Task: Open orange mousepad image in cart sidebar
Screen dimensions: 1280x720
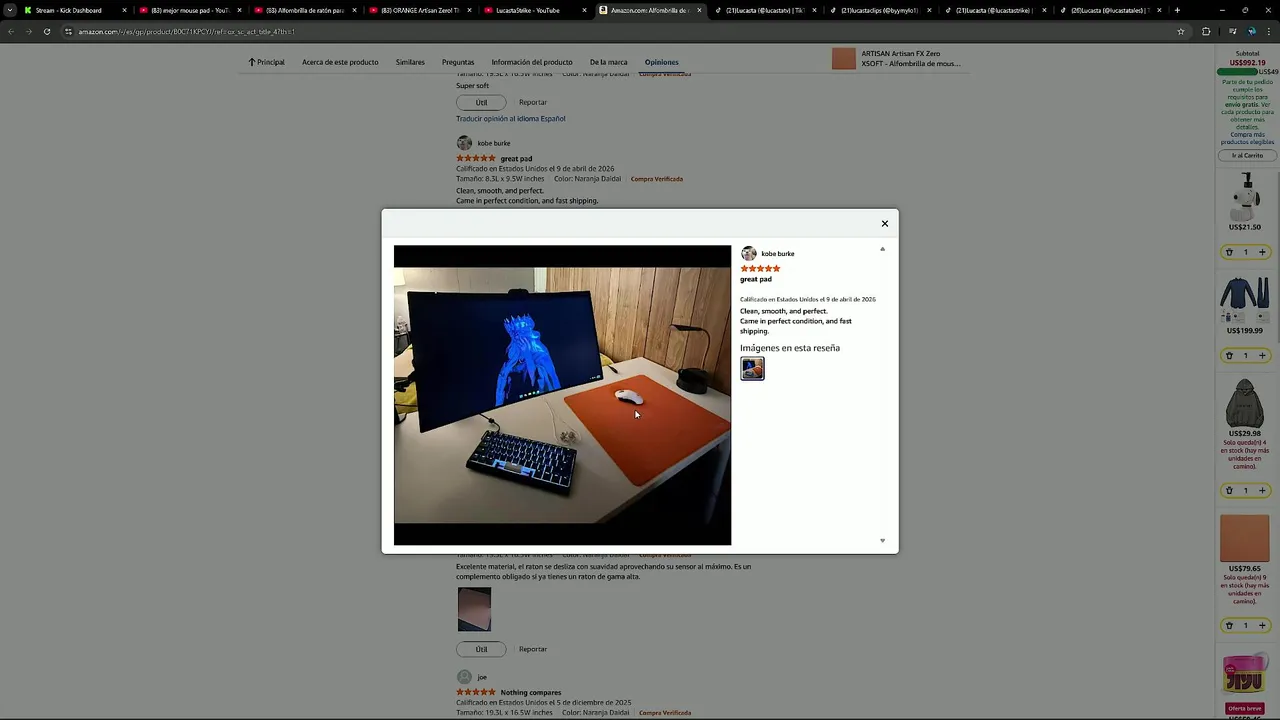Action: (1245, 538)
